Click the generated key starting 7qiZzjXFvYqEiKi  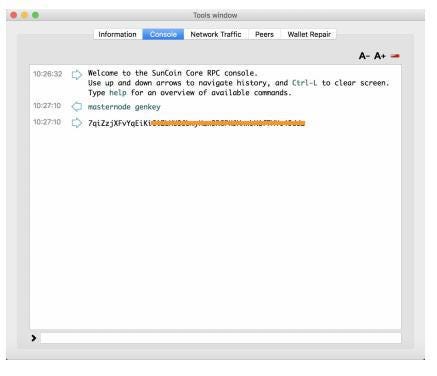(196, 123)
